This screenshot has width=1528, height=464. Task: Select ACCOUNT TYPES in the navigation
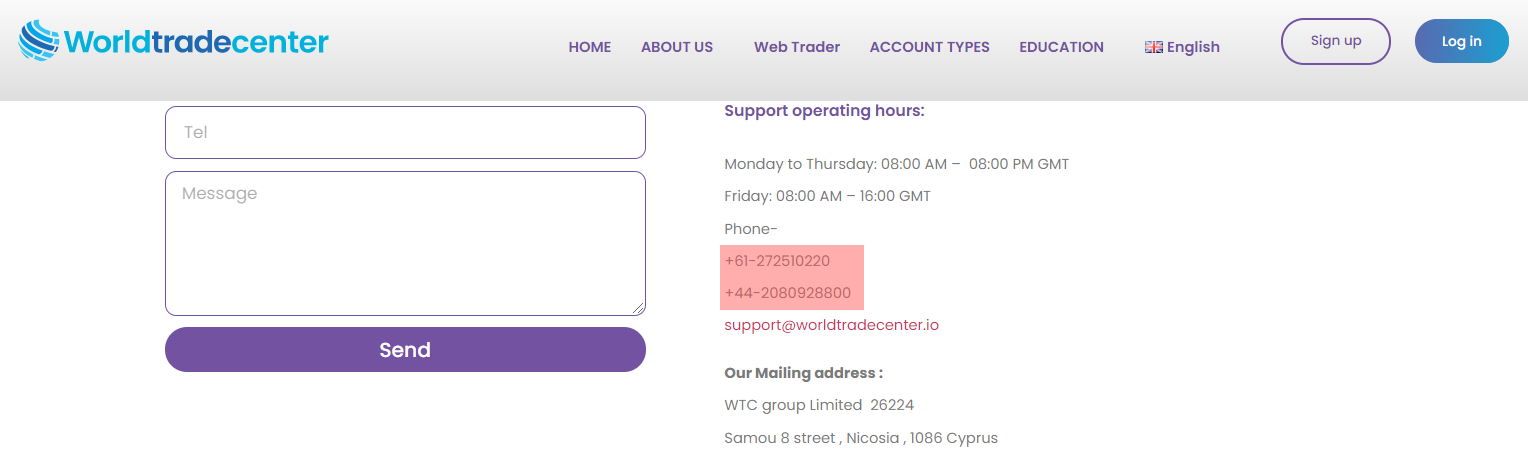tap(929, 47)
